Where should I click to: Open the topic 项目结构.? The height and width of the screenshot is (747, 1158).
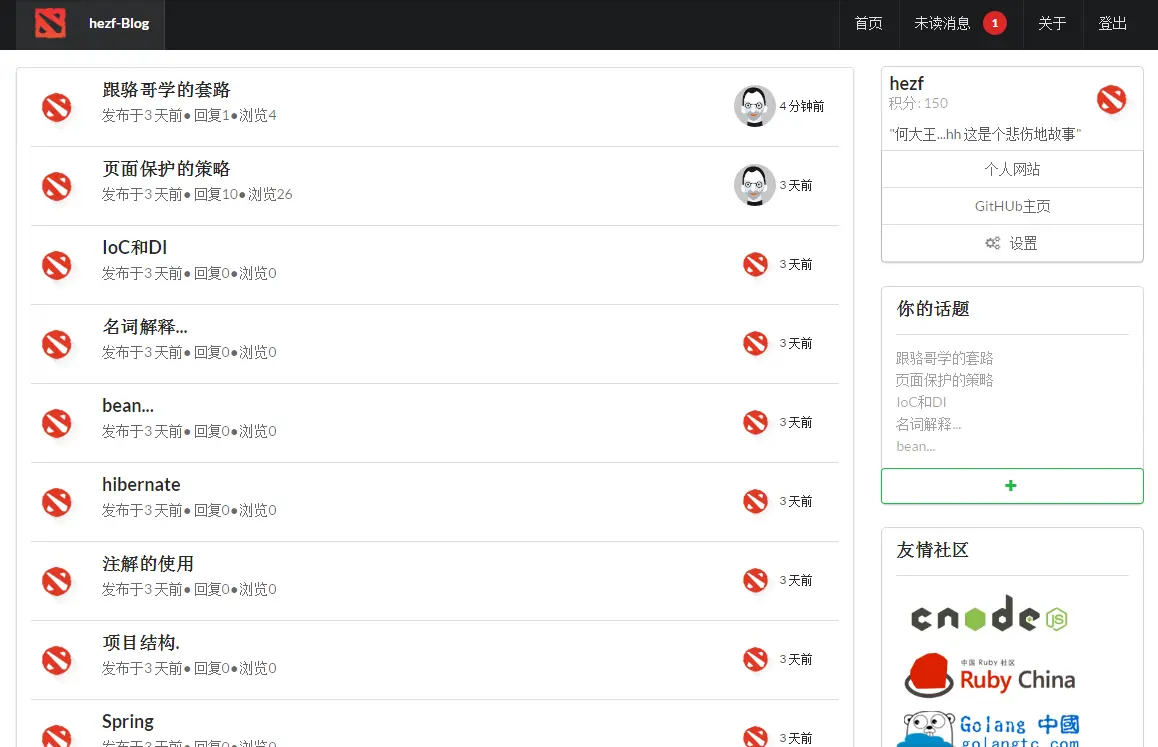[141, 643]
